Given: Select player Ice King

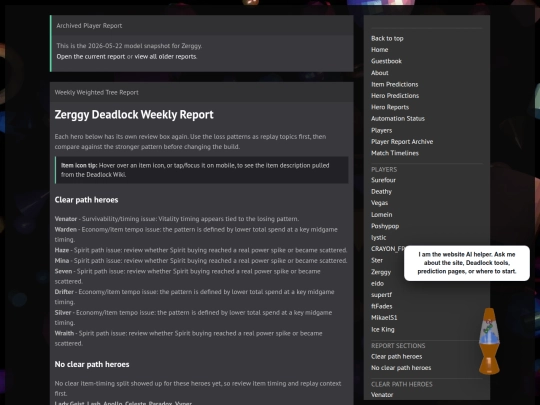Looking at the screenshot, I should click(383, 329).
